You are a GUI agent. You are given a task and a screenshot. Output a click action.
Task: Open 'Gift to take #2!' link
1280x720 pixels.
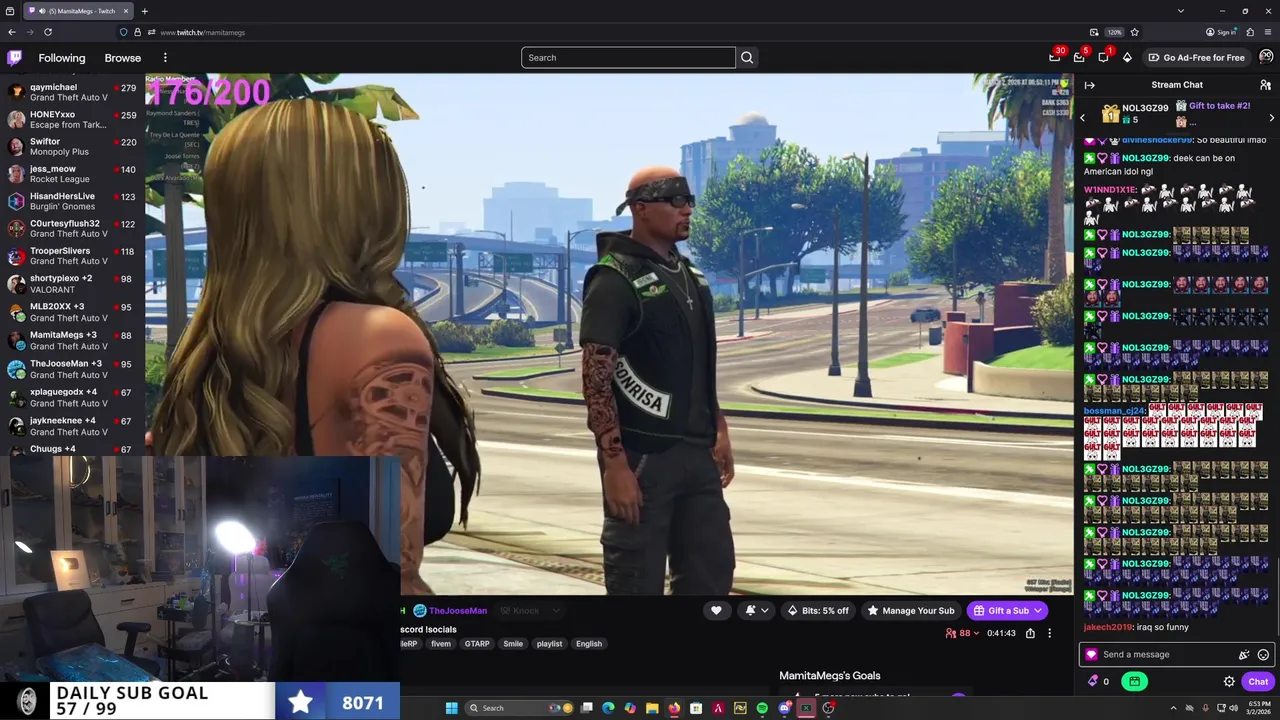click(1219, 106)
